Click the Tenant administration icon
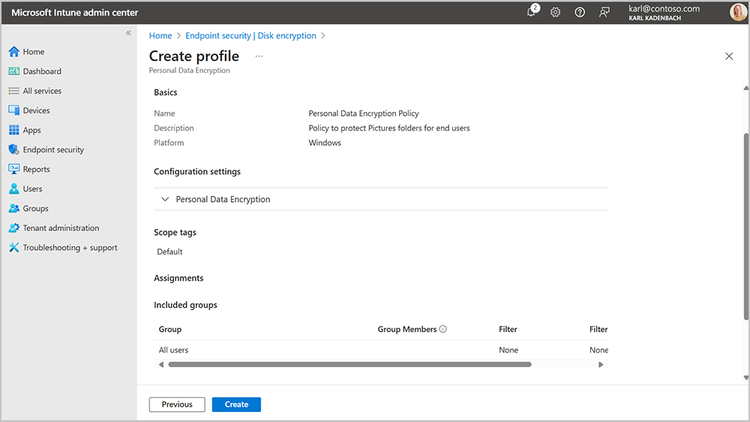The image size is (750, 422). coord(14,228)
